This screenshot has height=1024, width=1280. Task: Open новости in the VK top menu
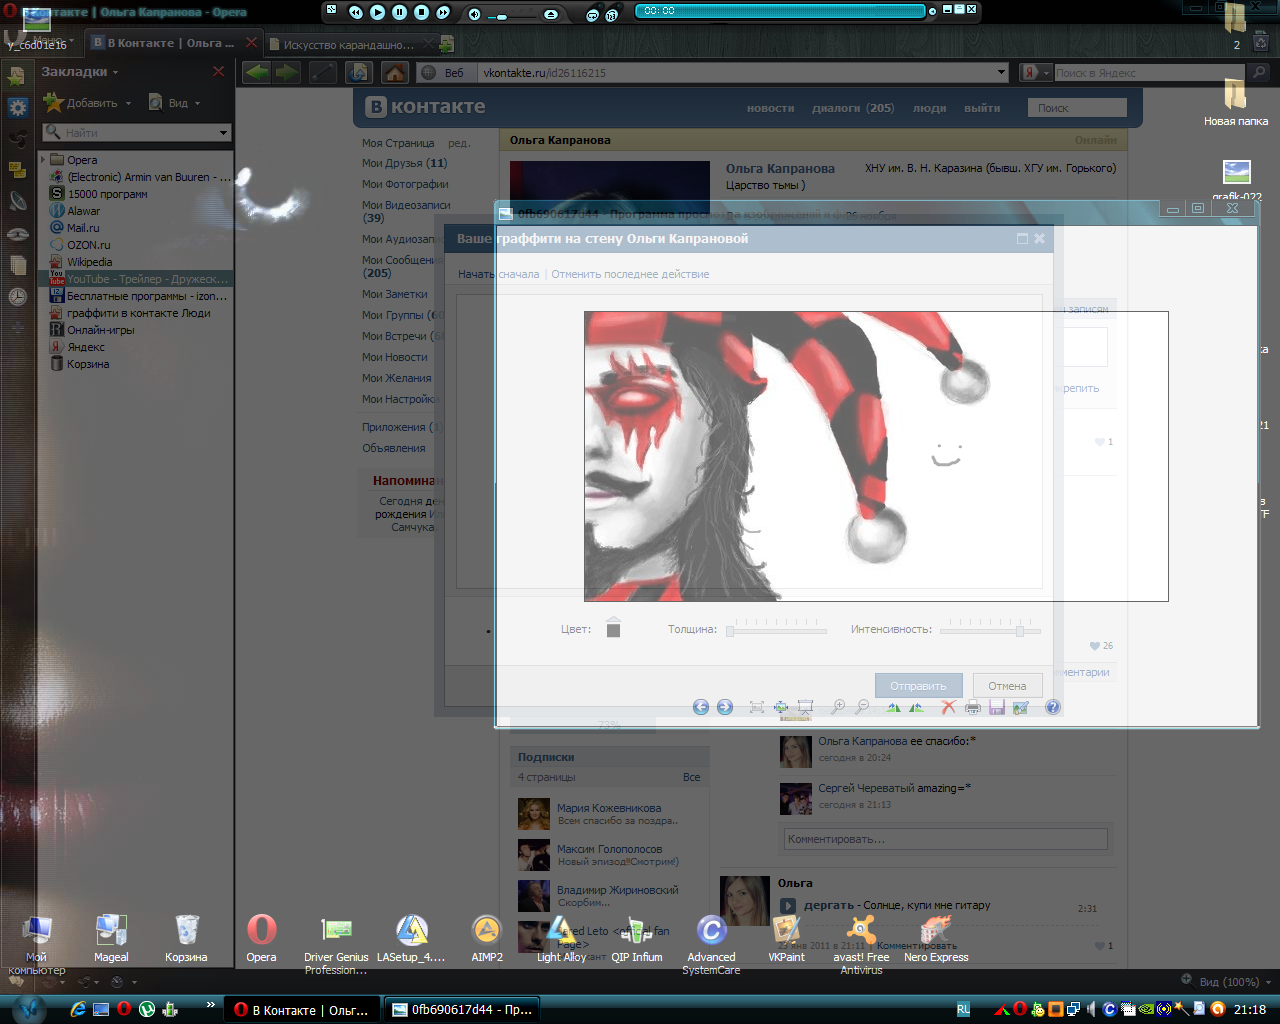click(x=770, y=108)
